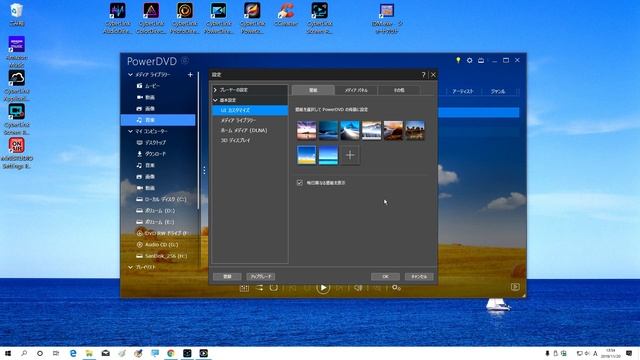Open PowerDVD settings gear in title bar
This screenshot has height=360, width=640.
469,60
